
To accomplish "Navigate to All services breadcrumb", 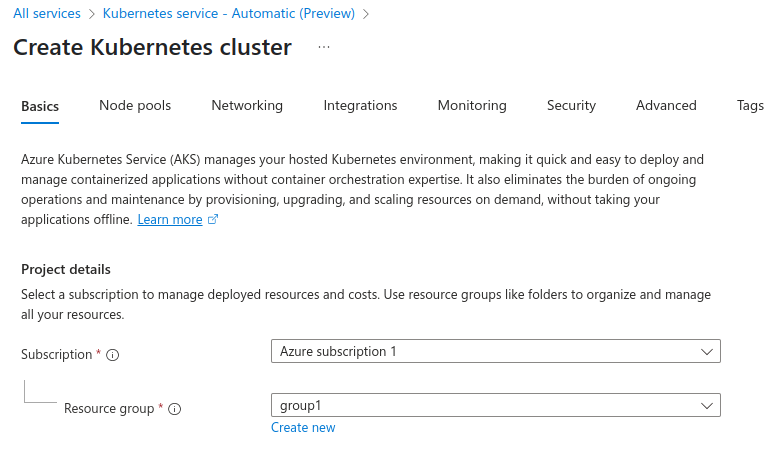I will (46, 14).
